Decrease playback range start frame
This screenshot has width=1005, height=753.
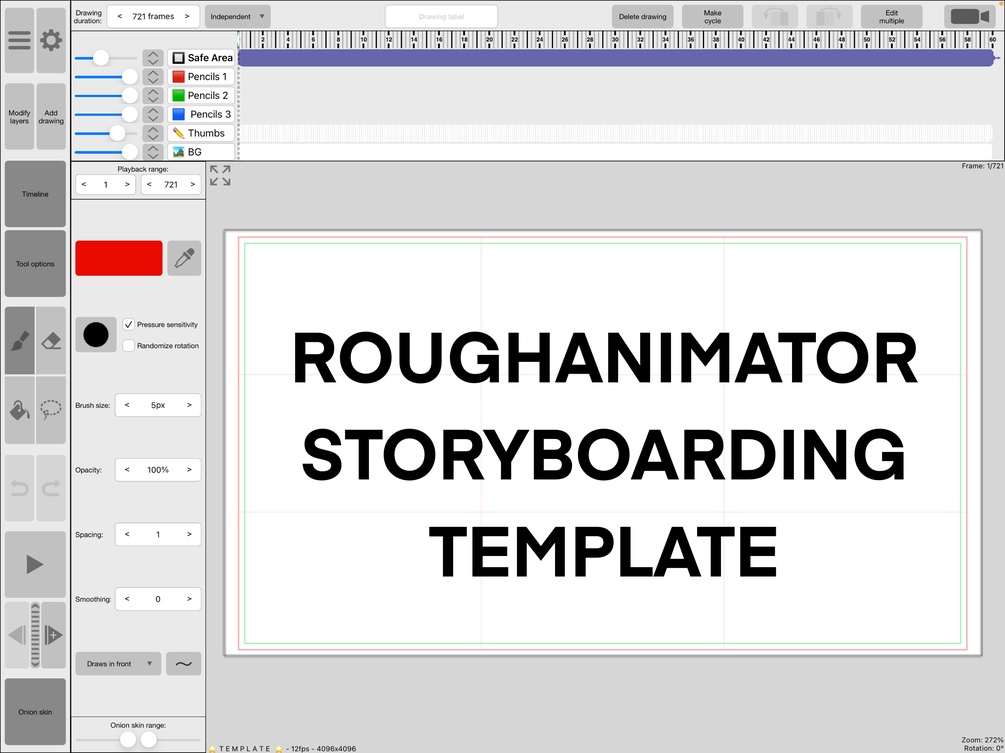click(84, 185)
